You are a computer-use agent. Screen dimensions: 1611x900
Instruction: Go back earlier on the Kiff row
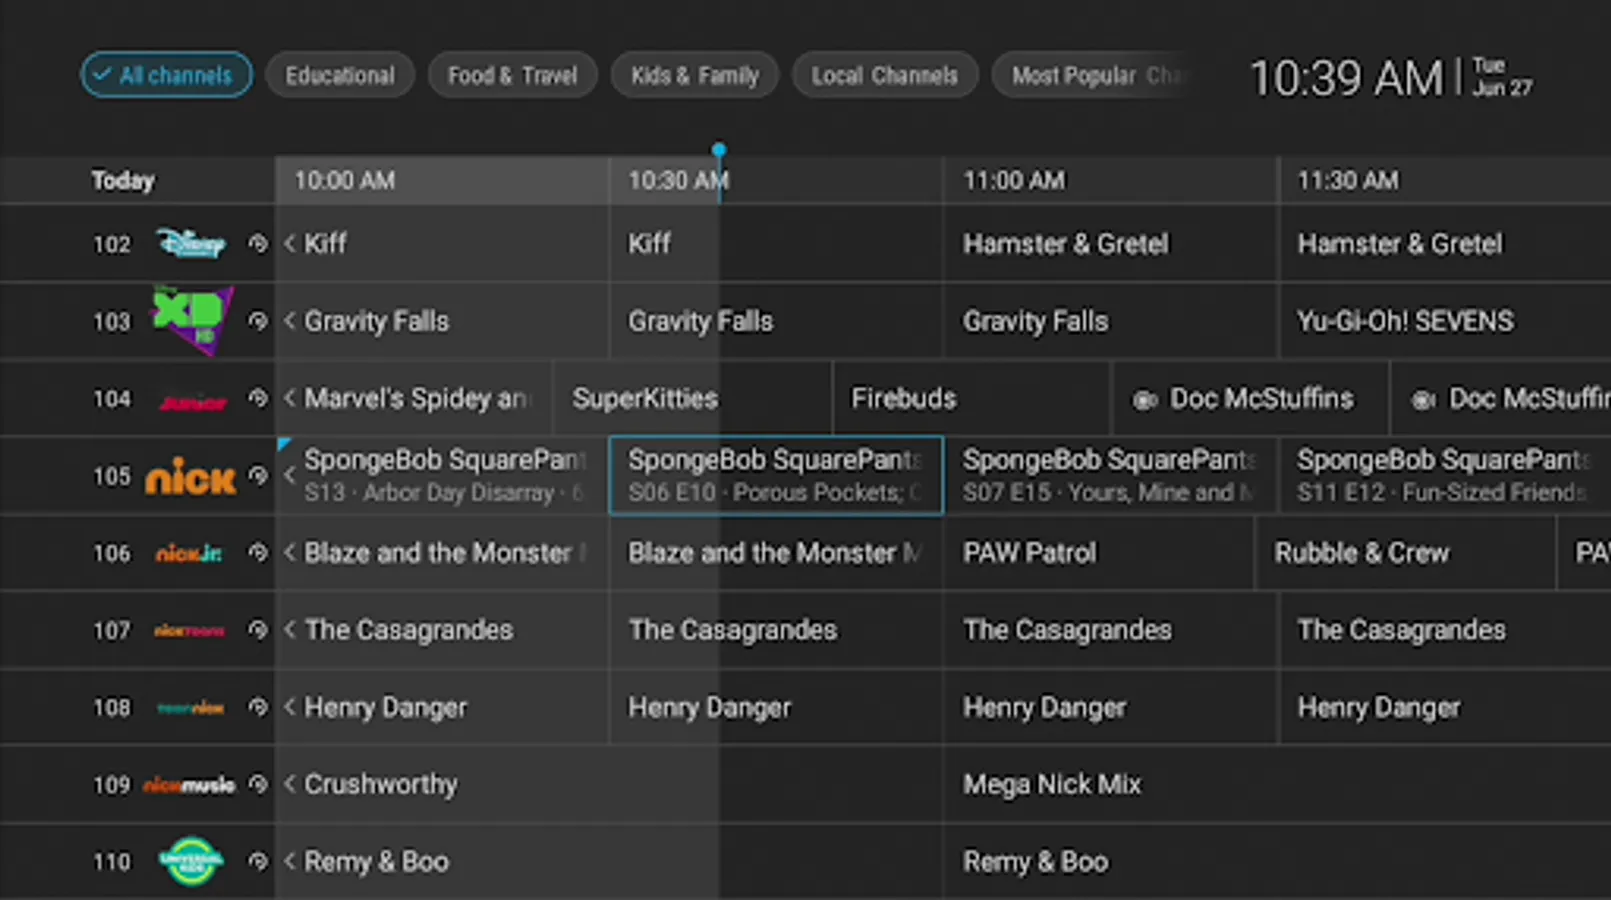(x=290, y=243)
